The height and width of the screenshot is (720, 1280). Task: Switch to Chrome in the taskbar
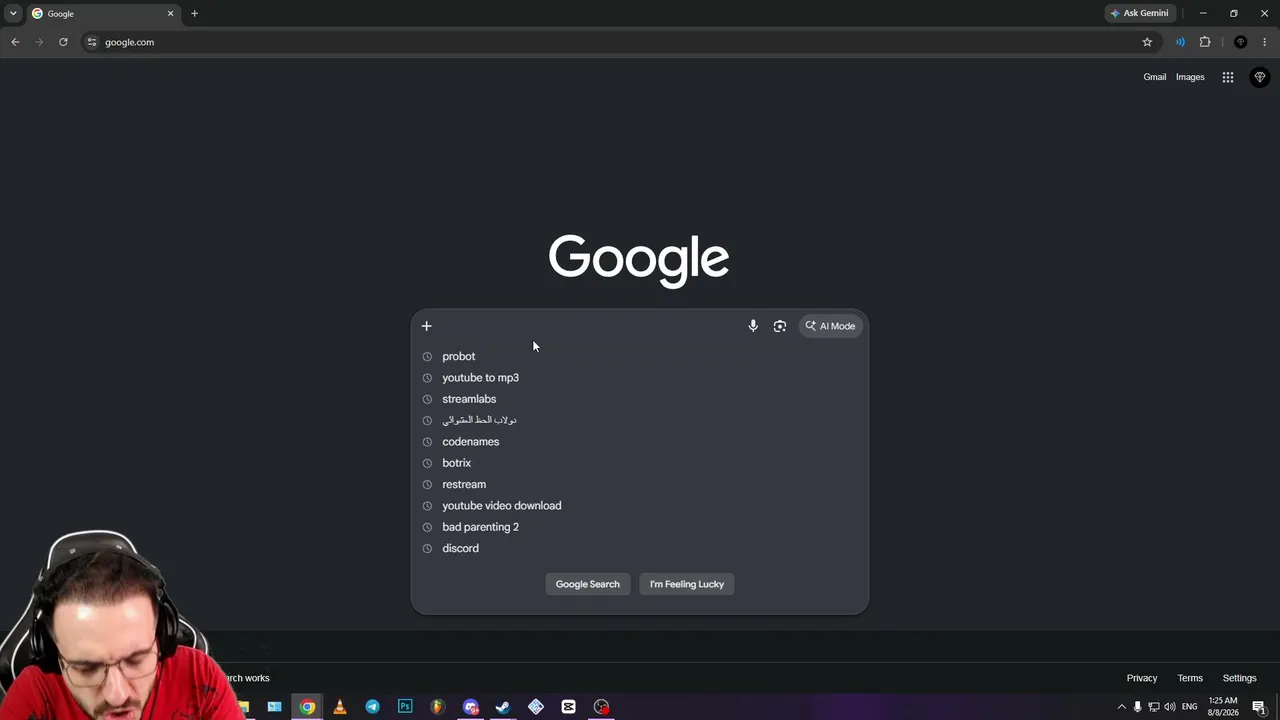pyautogui.click(x=307, y=707)
